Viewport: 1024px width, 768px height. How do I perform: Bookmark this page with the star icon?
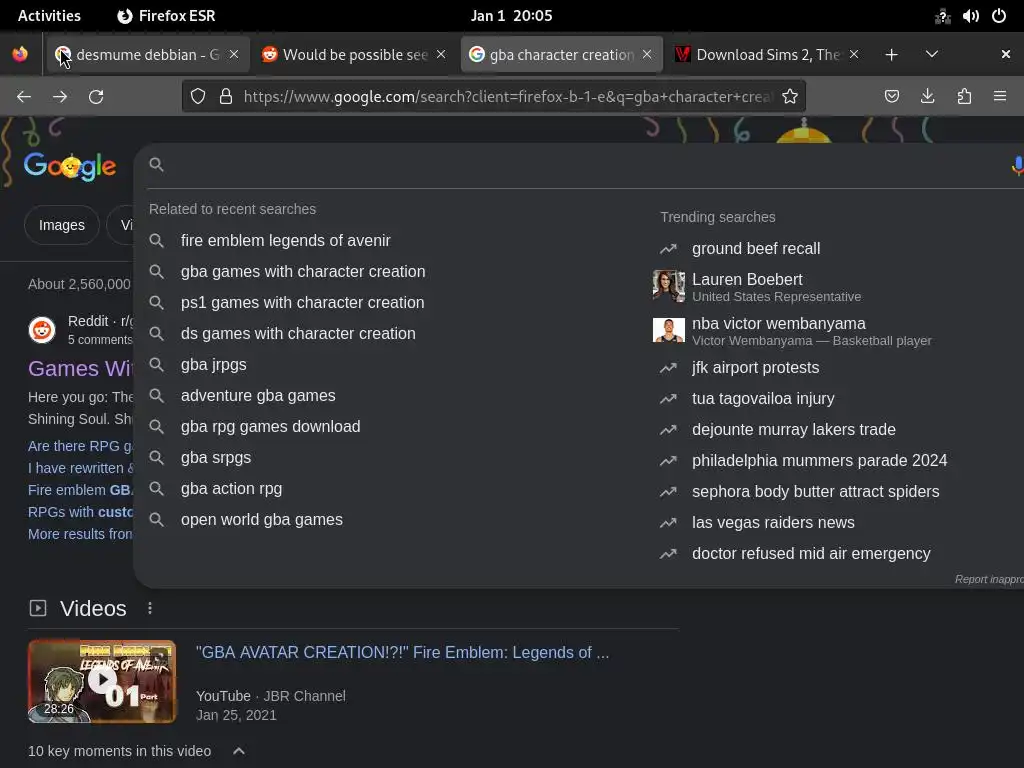pos(790,97)
